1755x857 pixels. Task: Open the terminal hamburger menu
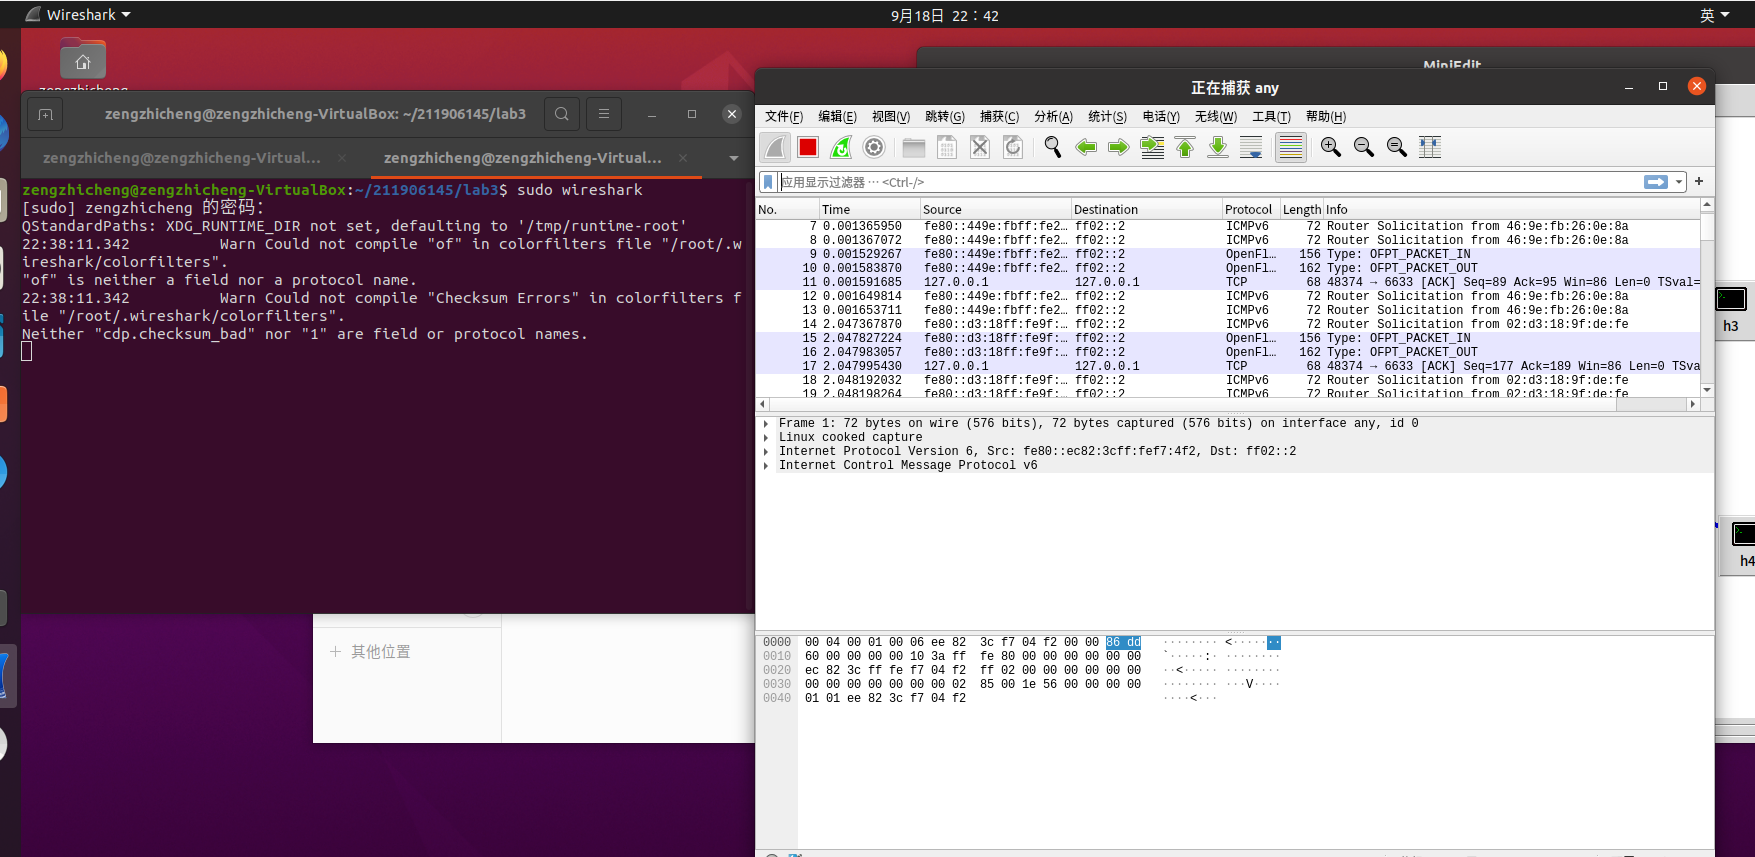pos(604,114)
